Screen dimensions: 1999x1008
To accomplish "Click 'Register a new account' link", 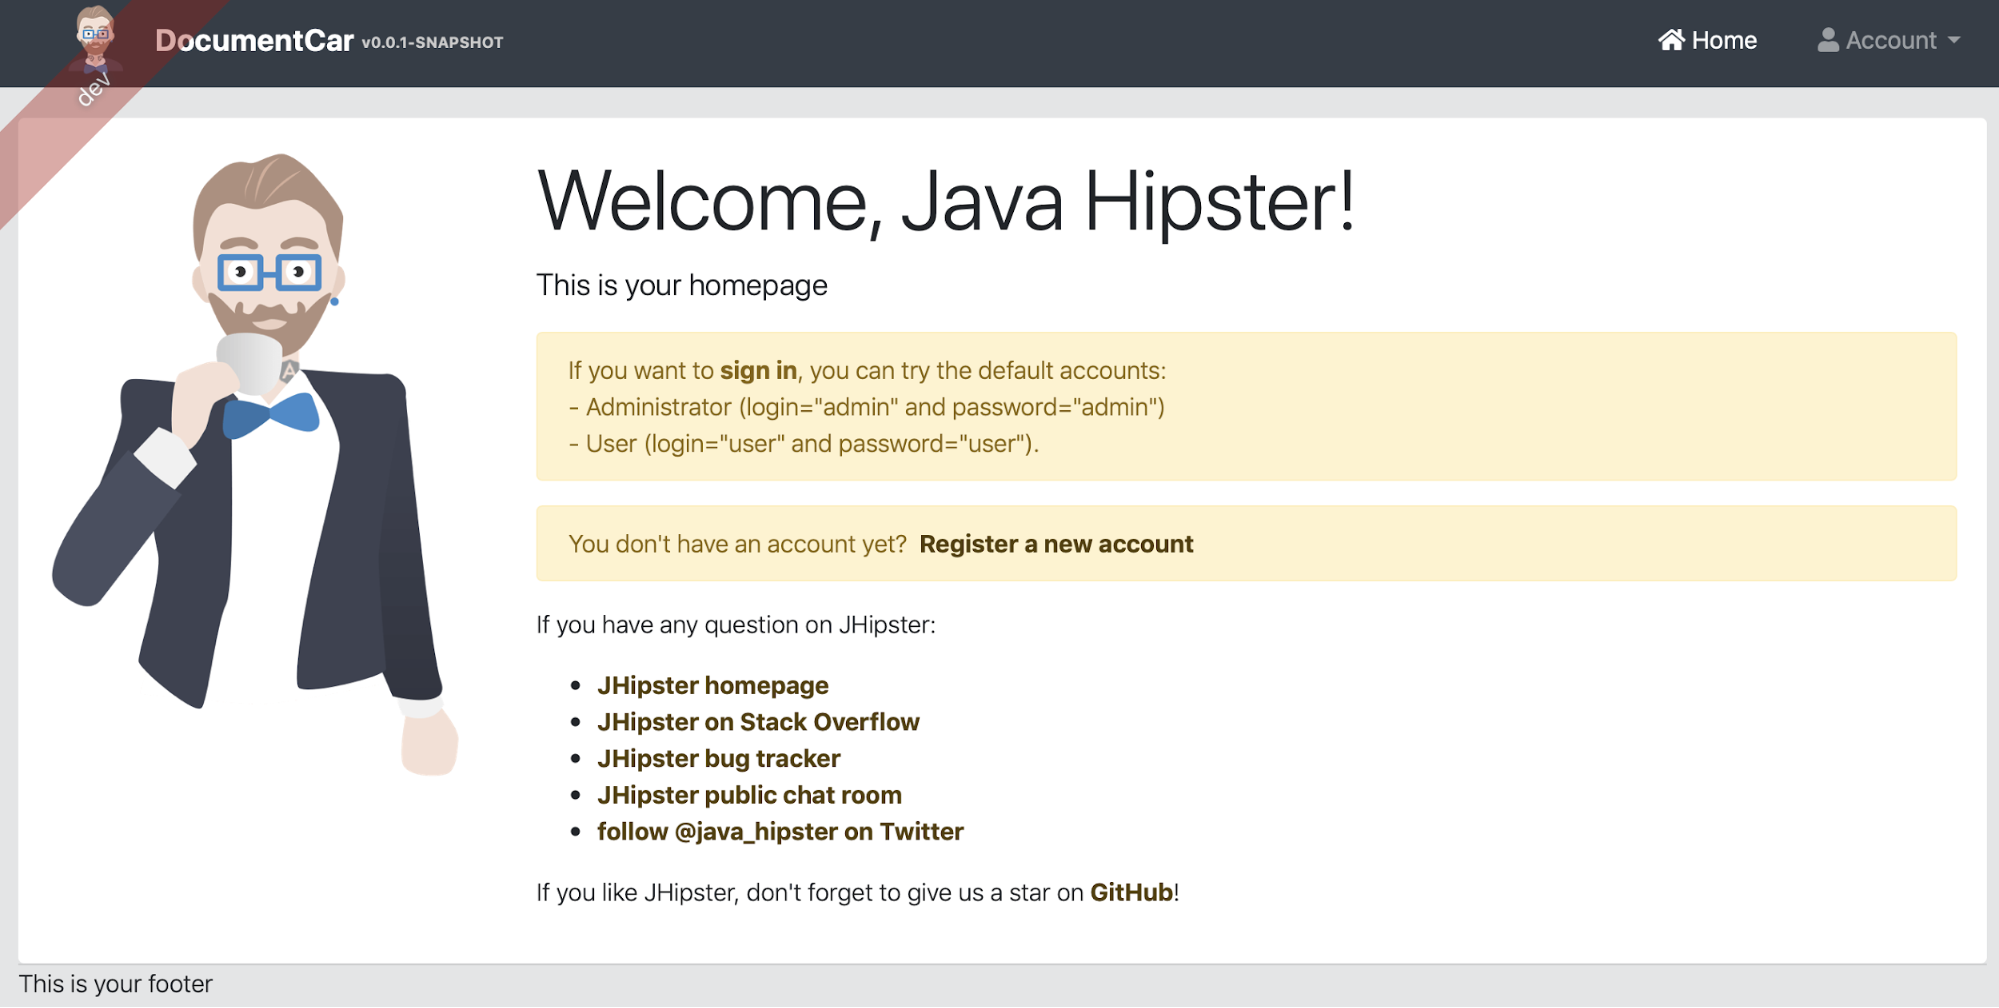I will [x=1056, y=544].
